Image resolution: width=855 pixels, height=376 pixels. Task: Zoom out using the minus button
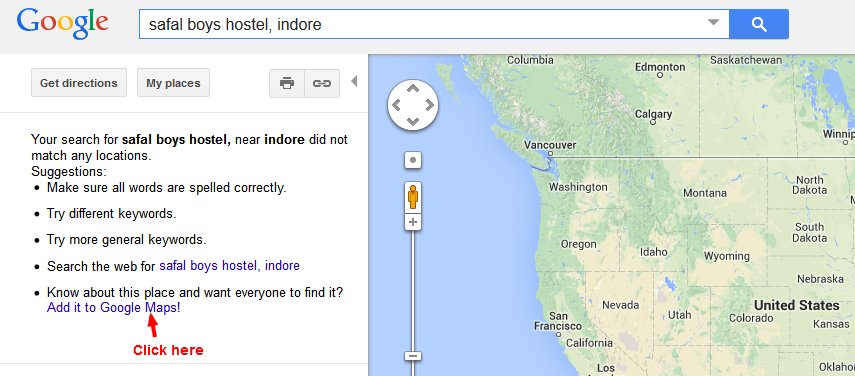(413, 356)
